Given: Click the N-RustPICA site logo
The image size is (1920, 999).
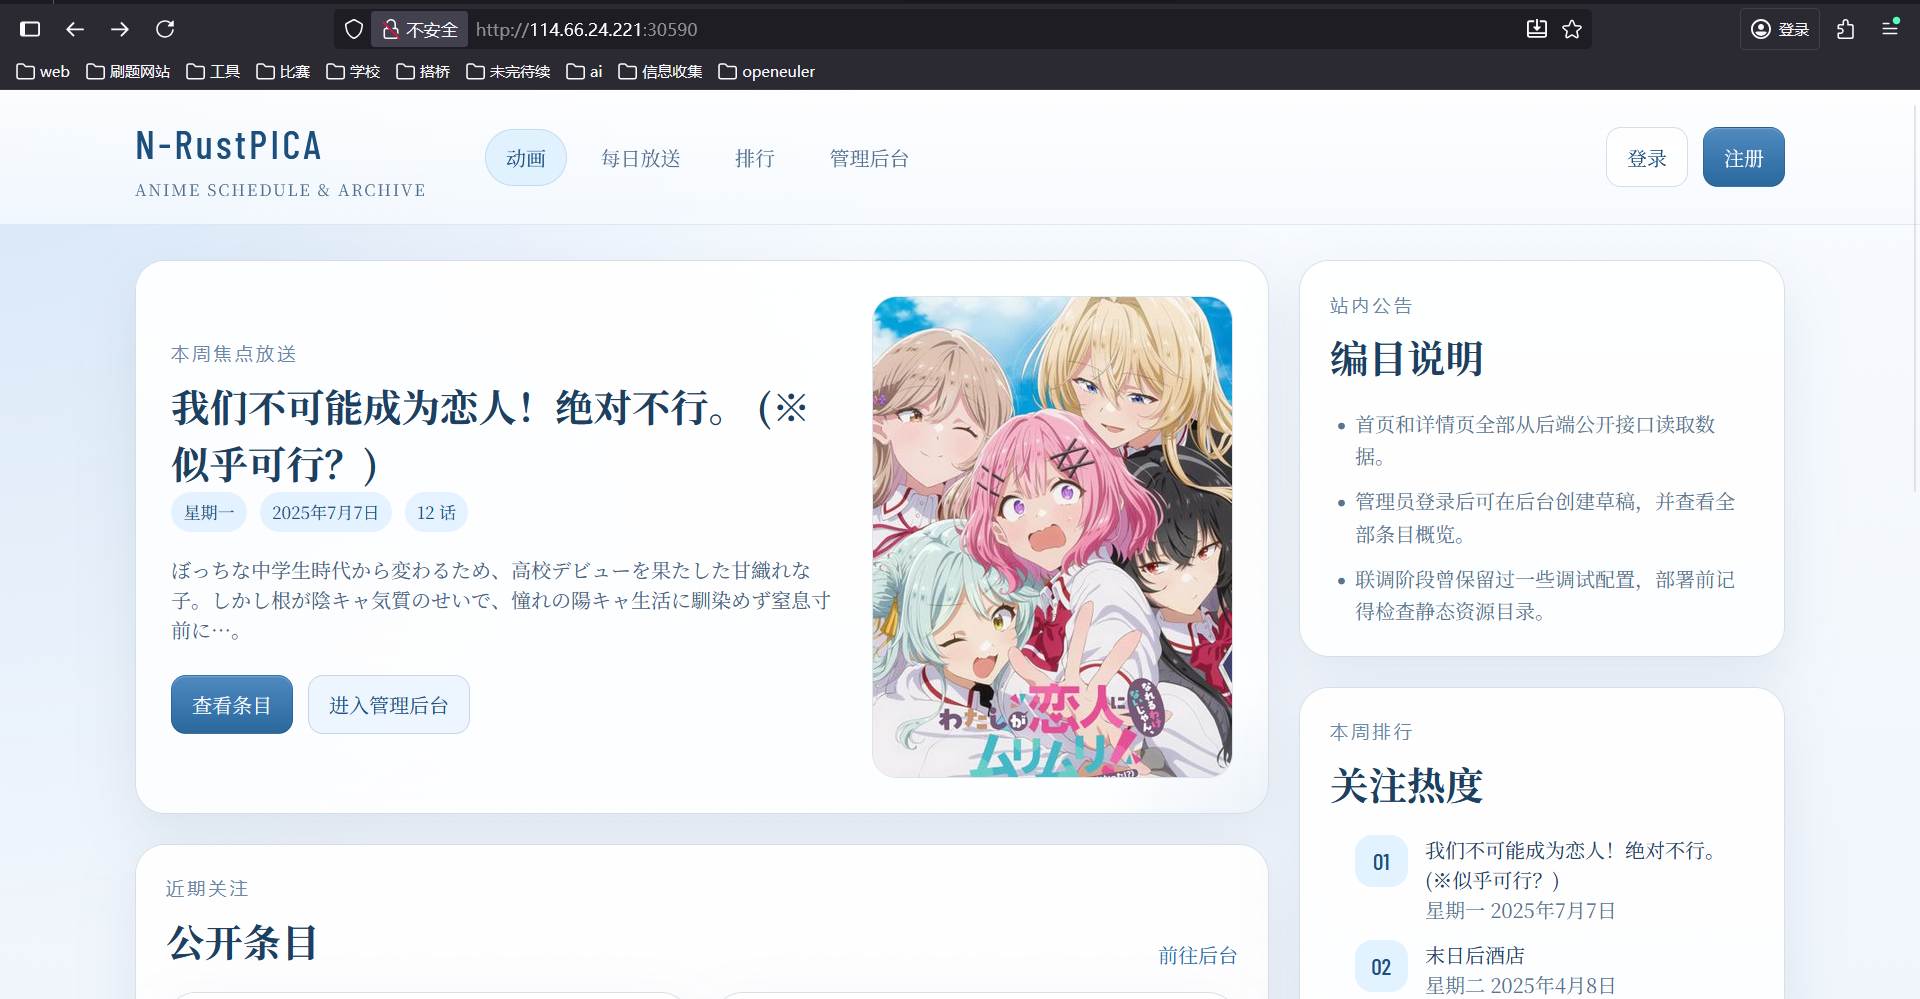Looking at the screenshot, I should (229, 146).
